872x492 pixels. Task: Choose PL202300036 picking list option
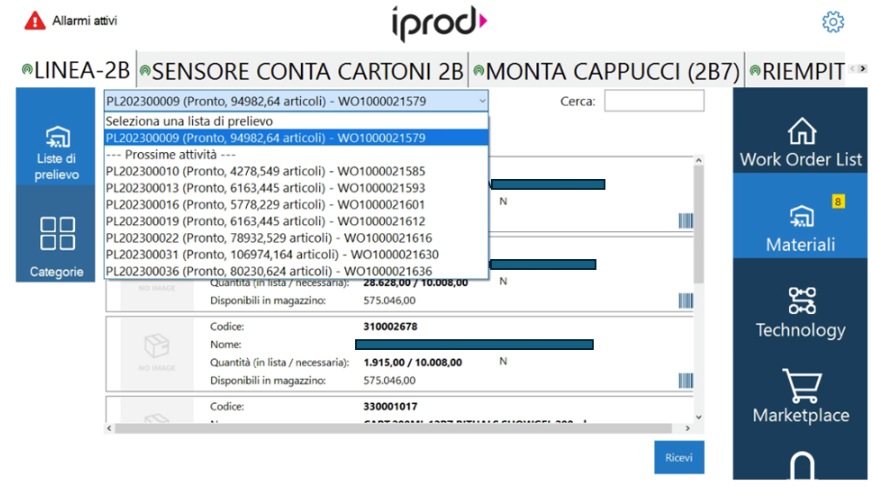click(268, 271)
